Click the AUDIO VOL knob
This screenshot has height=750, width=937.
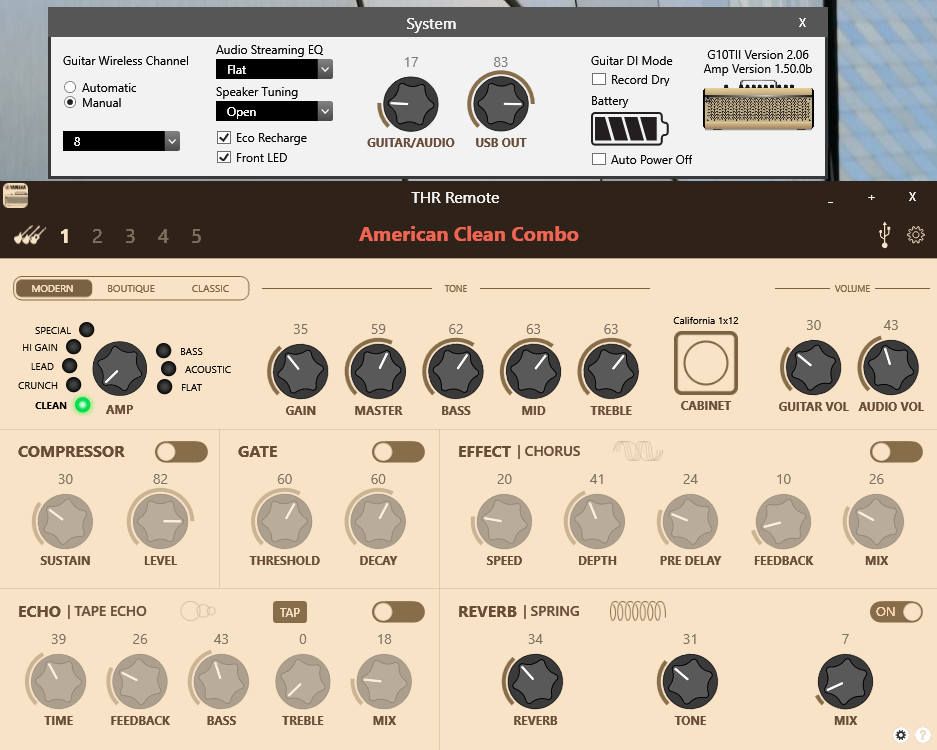(891, 368)
